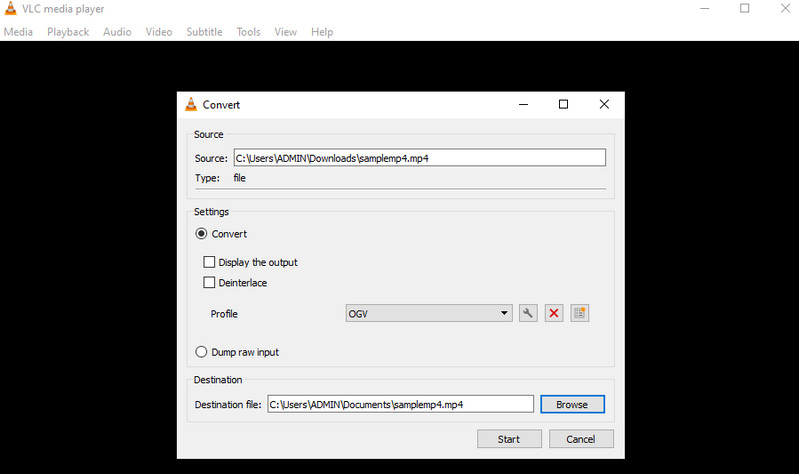
Task: Select the Dump raw input option
Action: (x=201, y=352)
